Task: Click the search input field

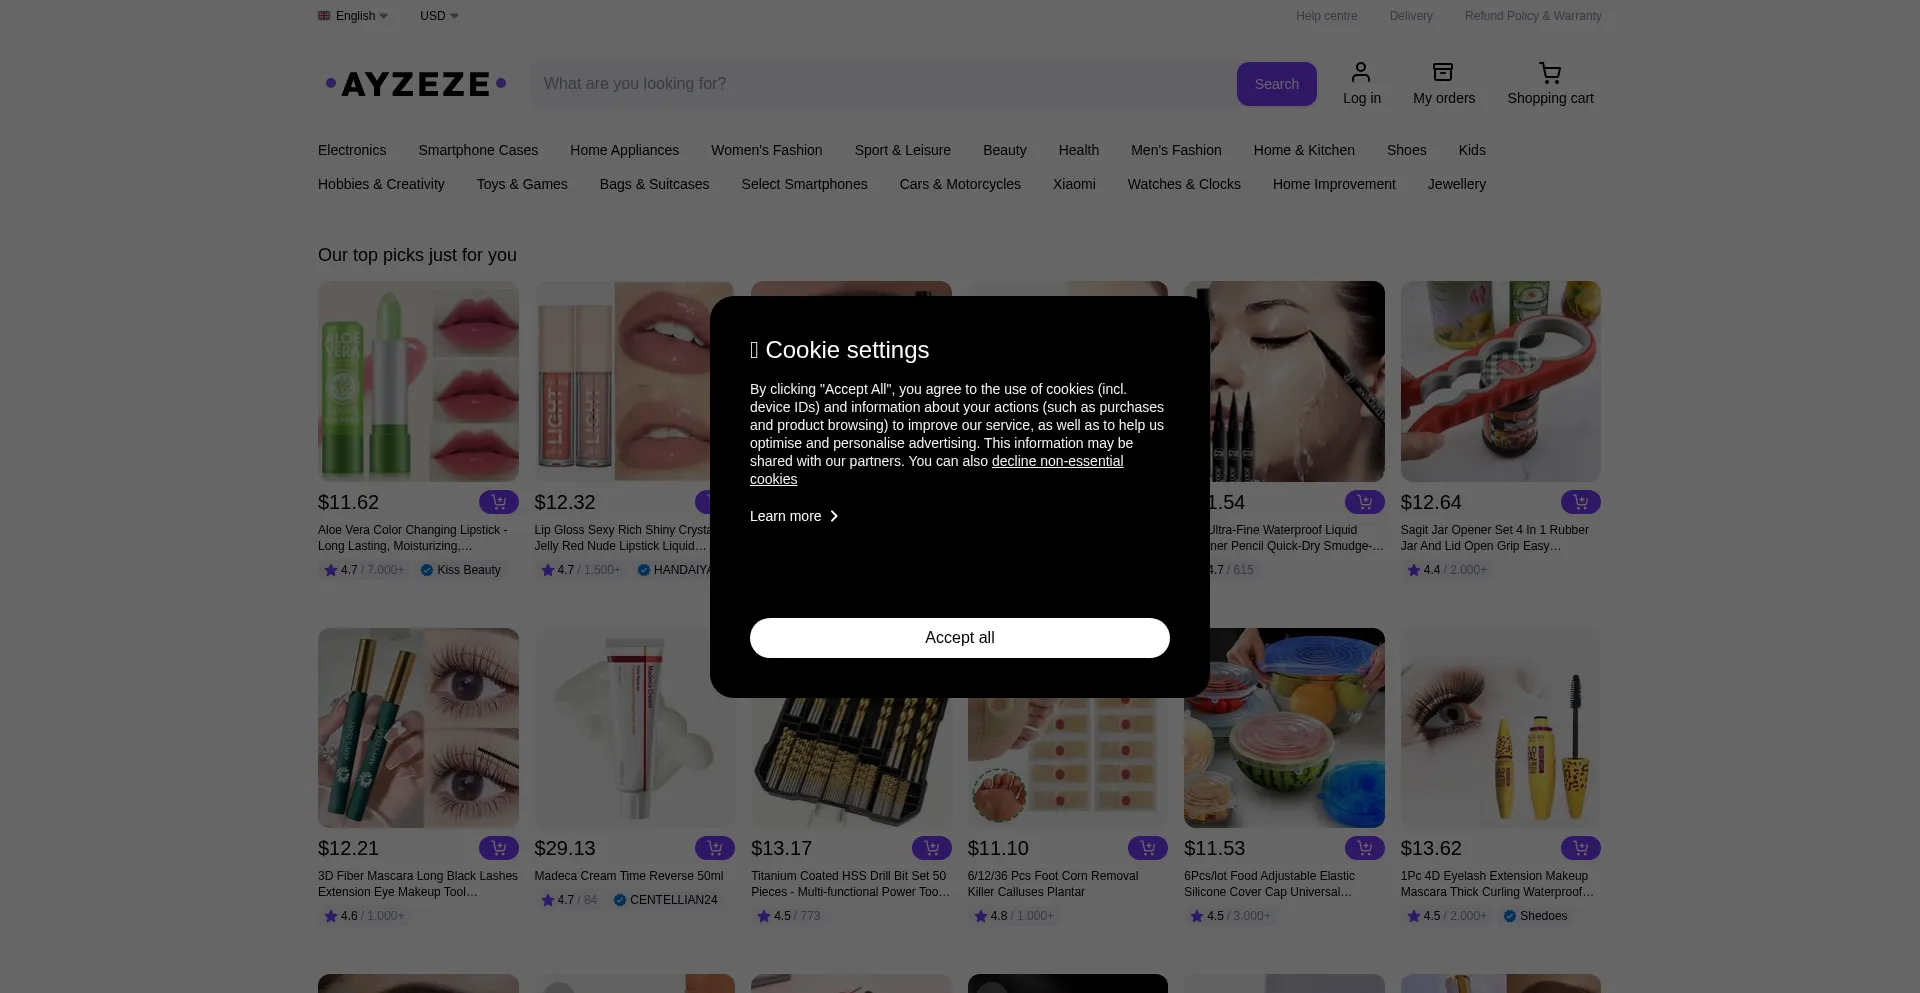Action: 880,84
